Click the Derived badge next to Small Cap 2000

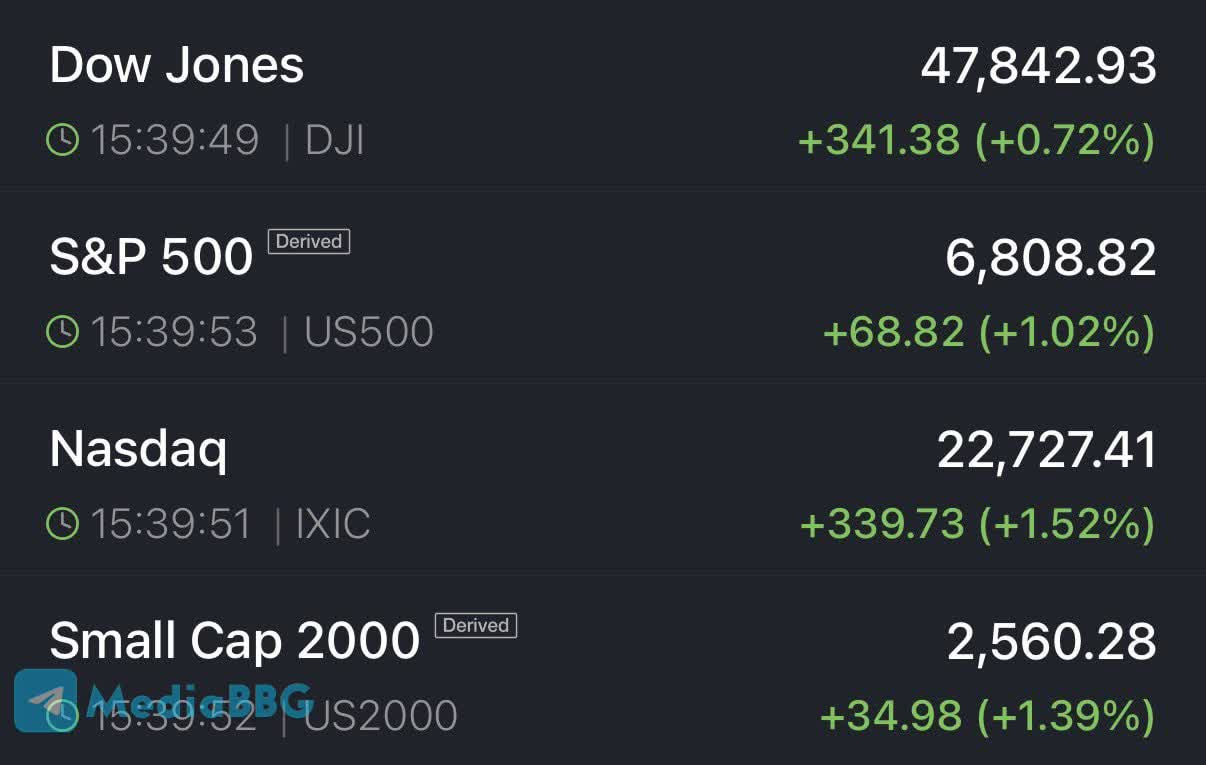coord(476,625)
